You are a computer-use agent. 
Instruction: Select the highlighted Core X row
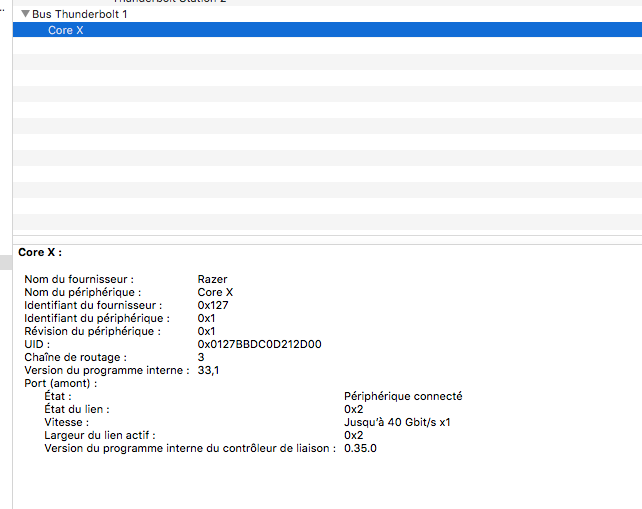coord(327,30)
